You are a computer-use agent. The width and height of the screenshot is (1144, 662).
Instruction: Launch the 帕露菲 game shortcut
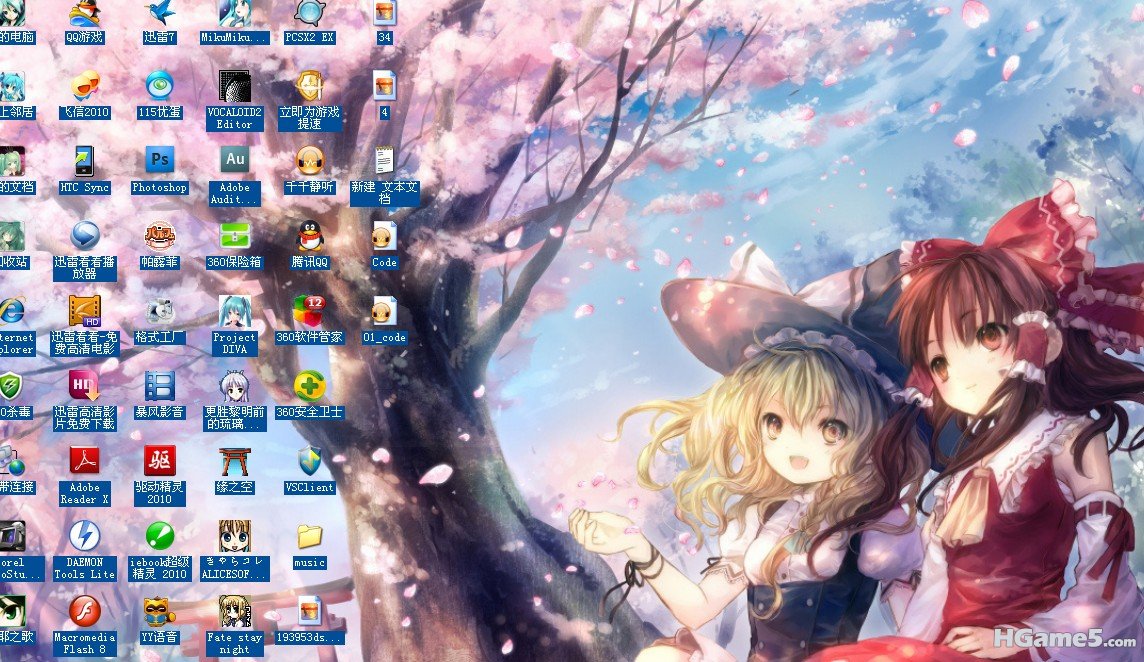point(160,236)
